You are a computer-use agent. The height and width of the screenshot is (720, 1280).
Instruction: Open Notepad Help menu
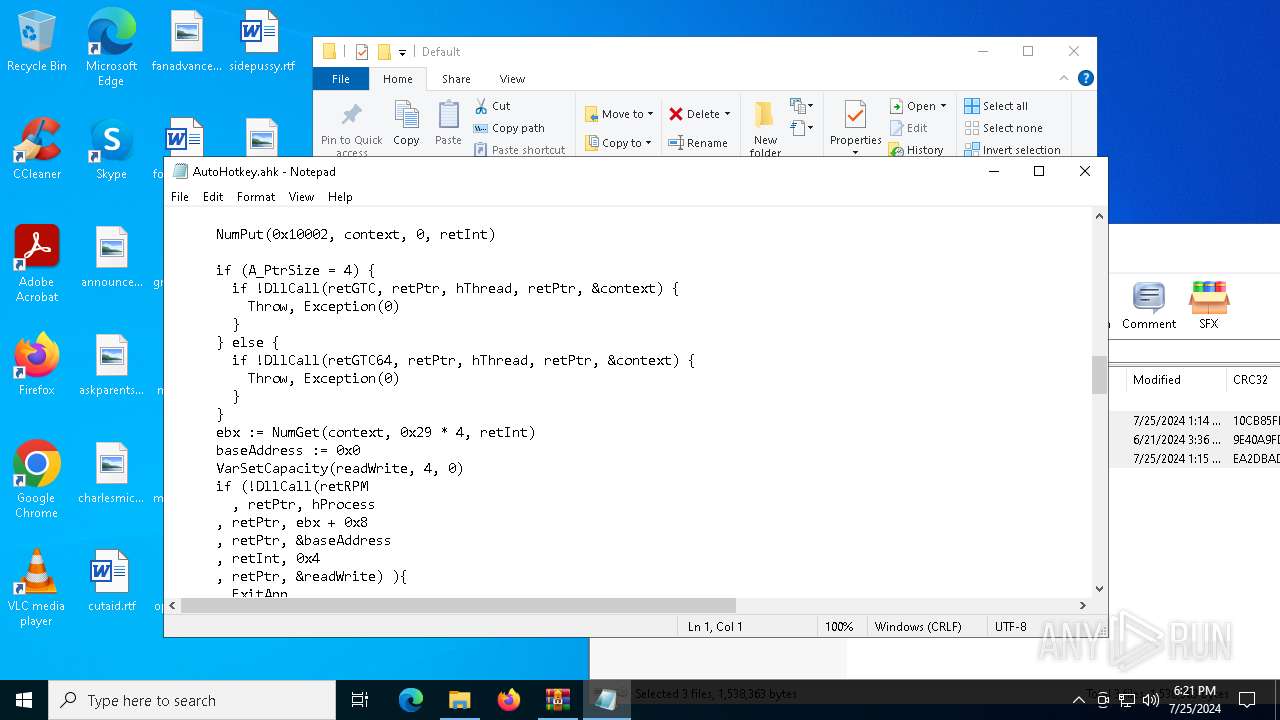340,197
